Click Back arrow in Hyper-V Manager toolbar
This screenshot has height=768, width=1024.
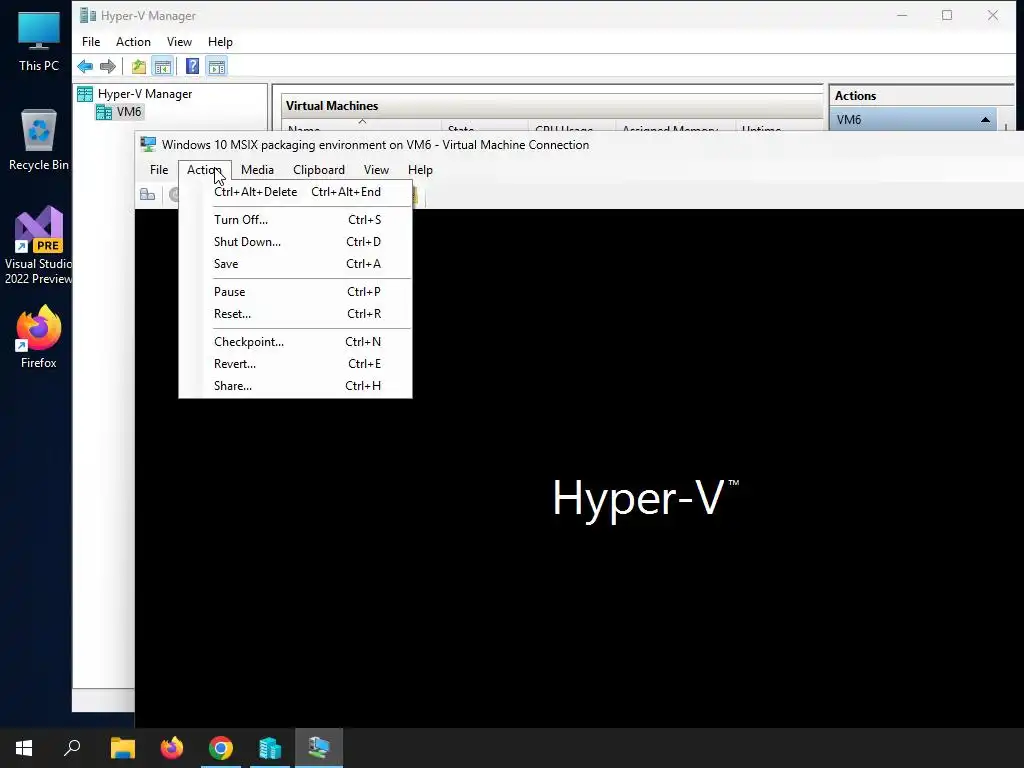85,66
